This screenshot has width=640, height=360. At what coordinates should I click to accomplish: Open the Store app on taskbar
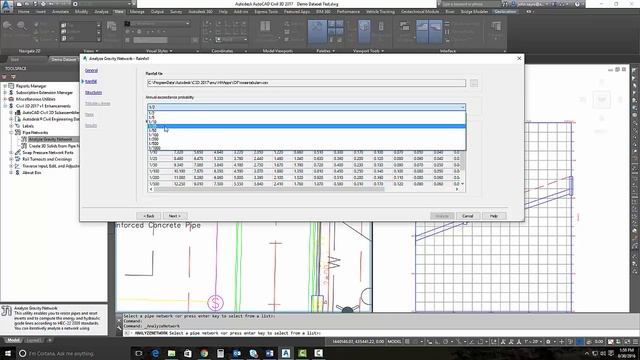tap(188, 353)
